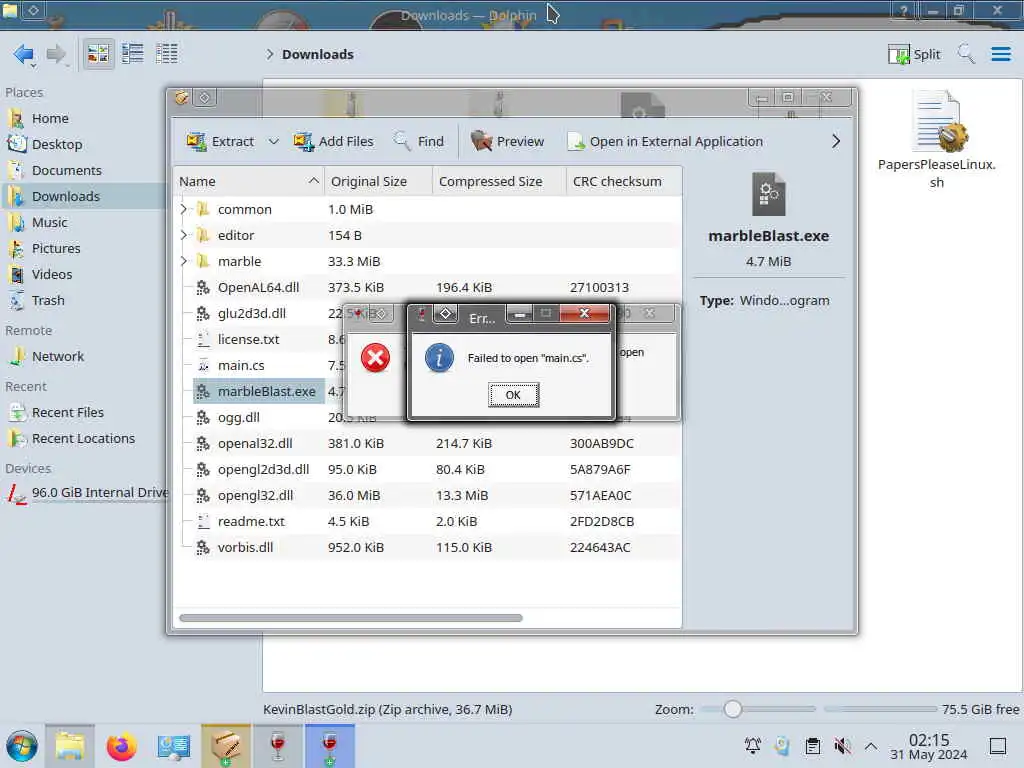Select readme.txt in archive list
The image size is (1024, 768).
(251, 522)
